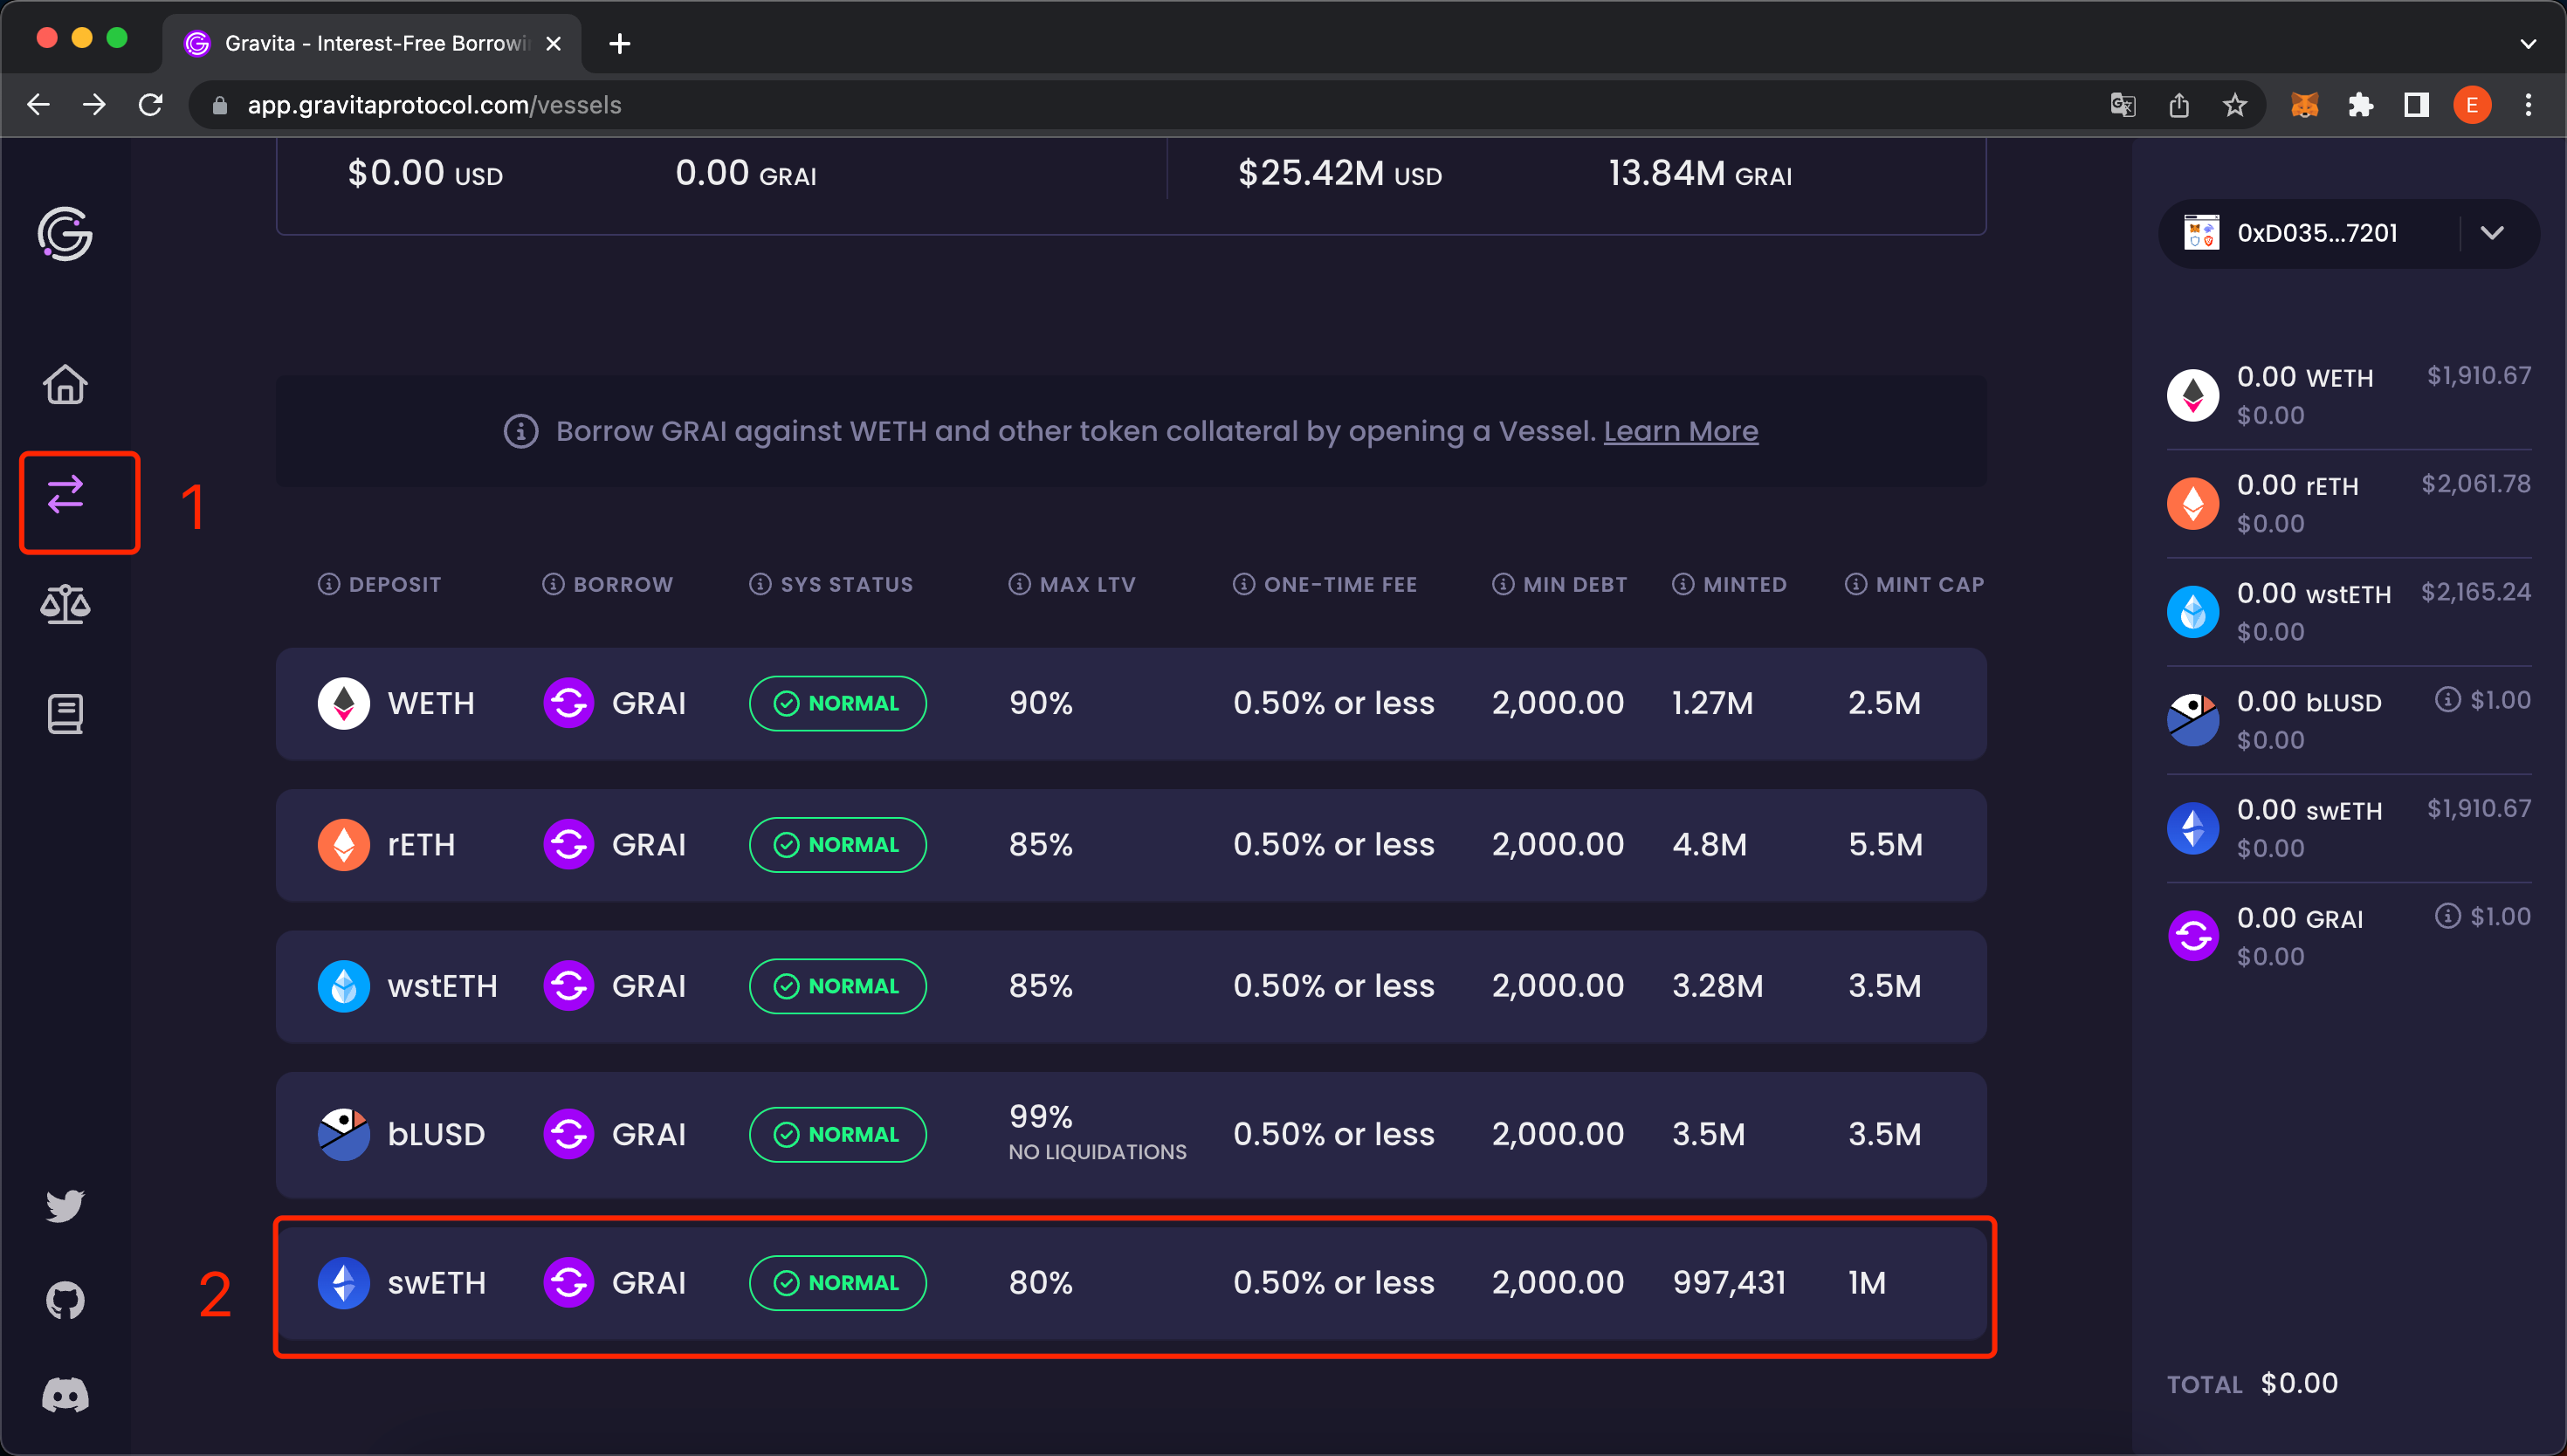Viewport: 2567px width, 1456px height.
Task: Select the Gravita browser tab
Action: [370, 43]
